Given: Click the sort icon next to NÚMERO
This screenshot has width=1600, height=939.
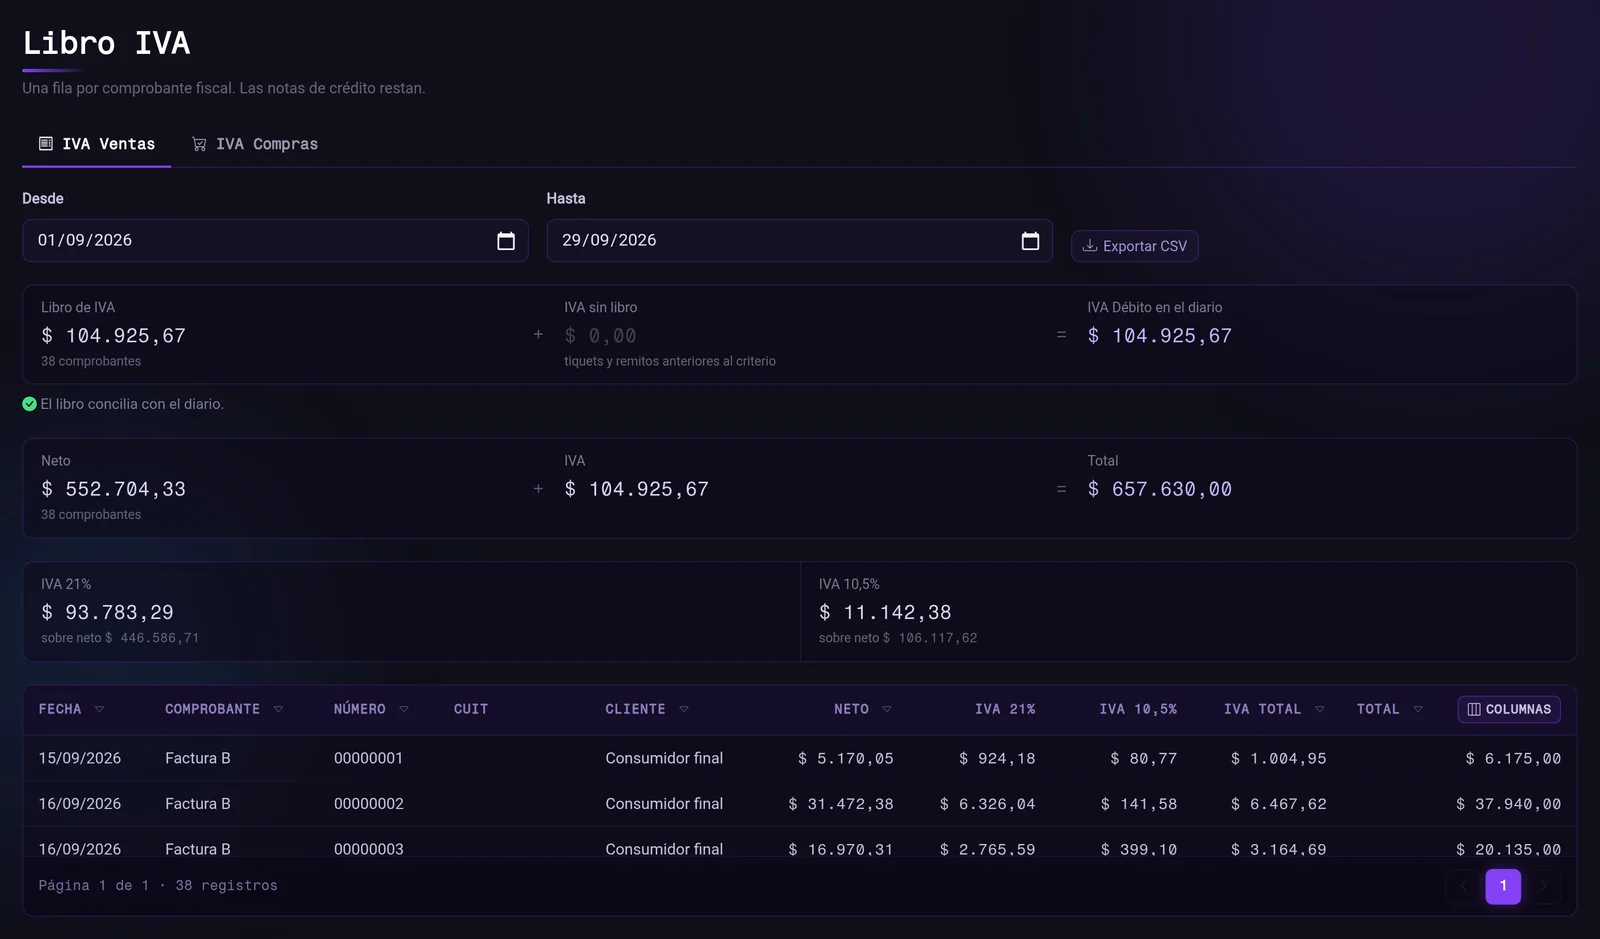Looking at the screenshot, I should tap(404, 709).
